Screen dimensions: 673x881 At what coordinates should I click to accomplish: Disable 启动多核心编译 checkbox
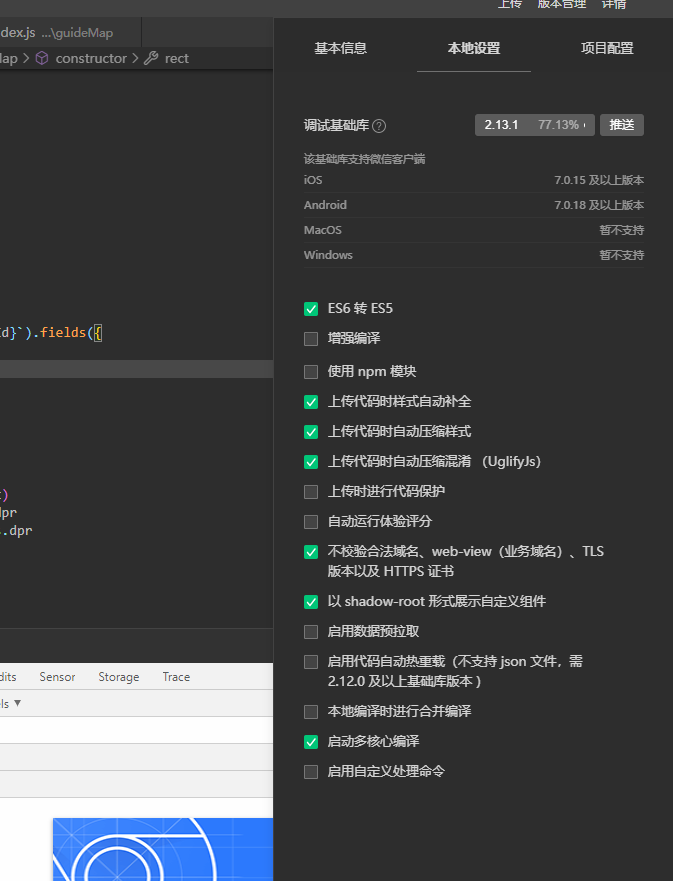tap(311, 742)
